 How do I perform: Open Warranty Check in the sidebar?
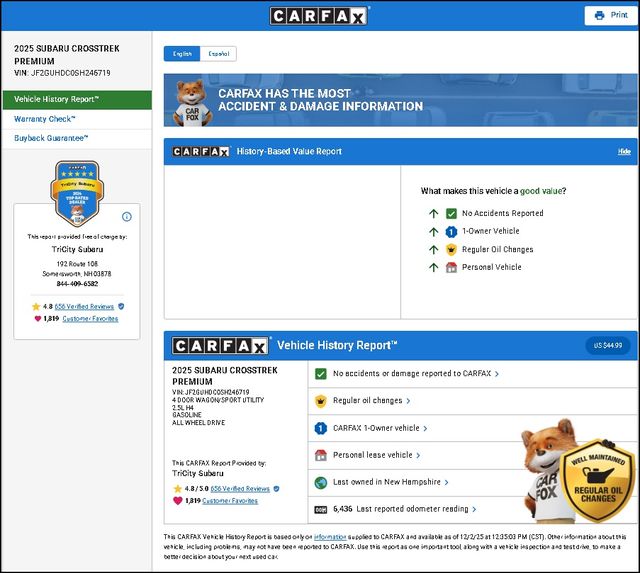(45, 119)
